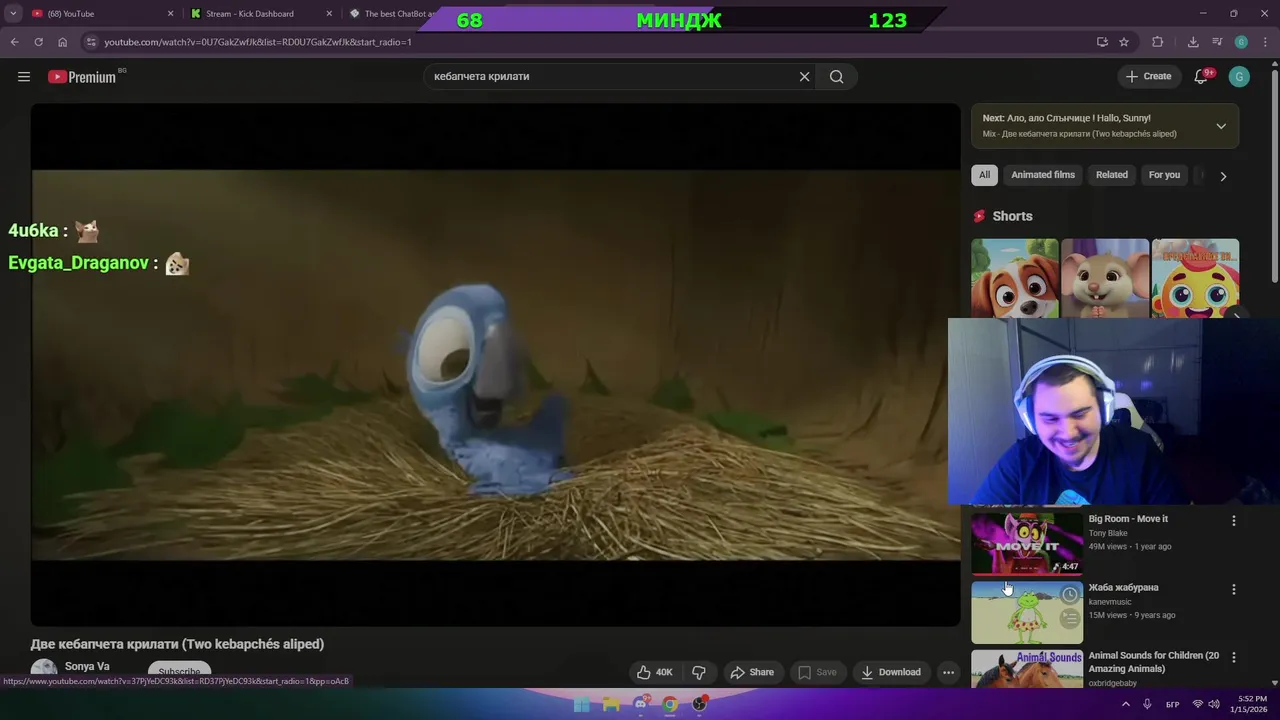Show more filter chips with arrow
This screenshot has height=720, width=1280.
pyautogui.click(x=1223, y=176)
